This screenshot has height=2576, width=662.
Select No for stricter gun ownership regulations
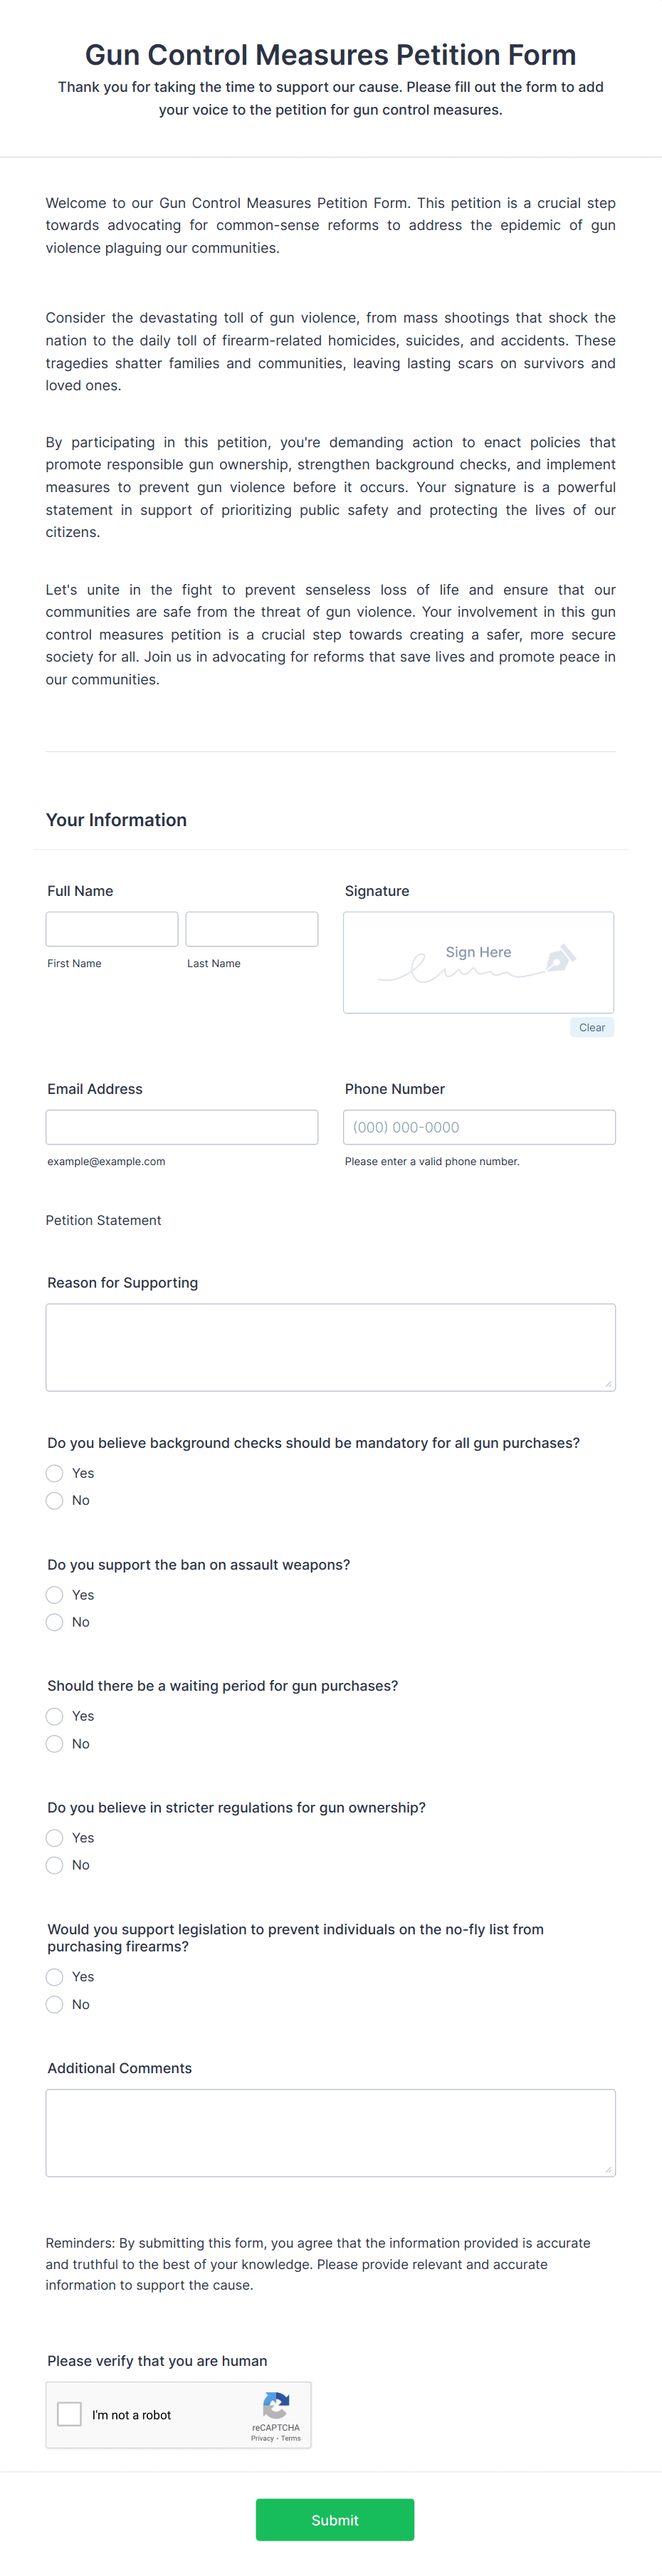(54, 1864)
